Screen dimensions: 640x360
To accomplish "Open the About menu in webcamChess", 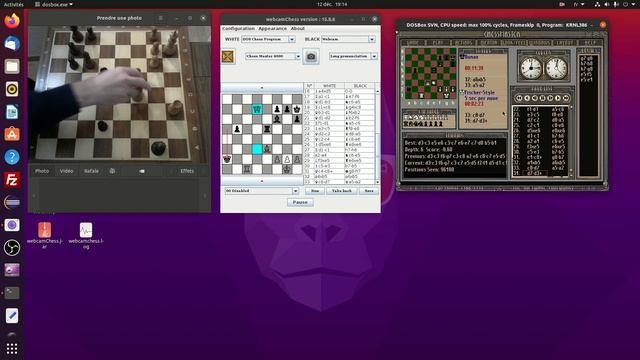I will (x=298, y=29).
